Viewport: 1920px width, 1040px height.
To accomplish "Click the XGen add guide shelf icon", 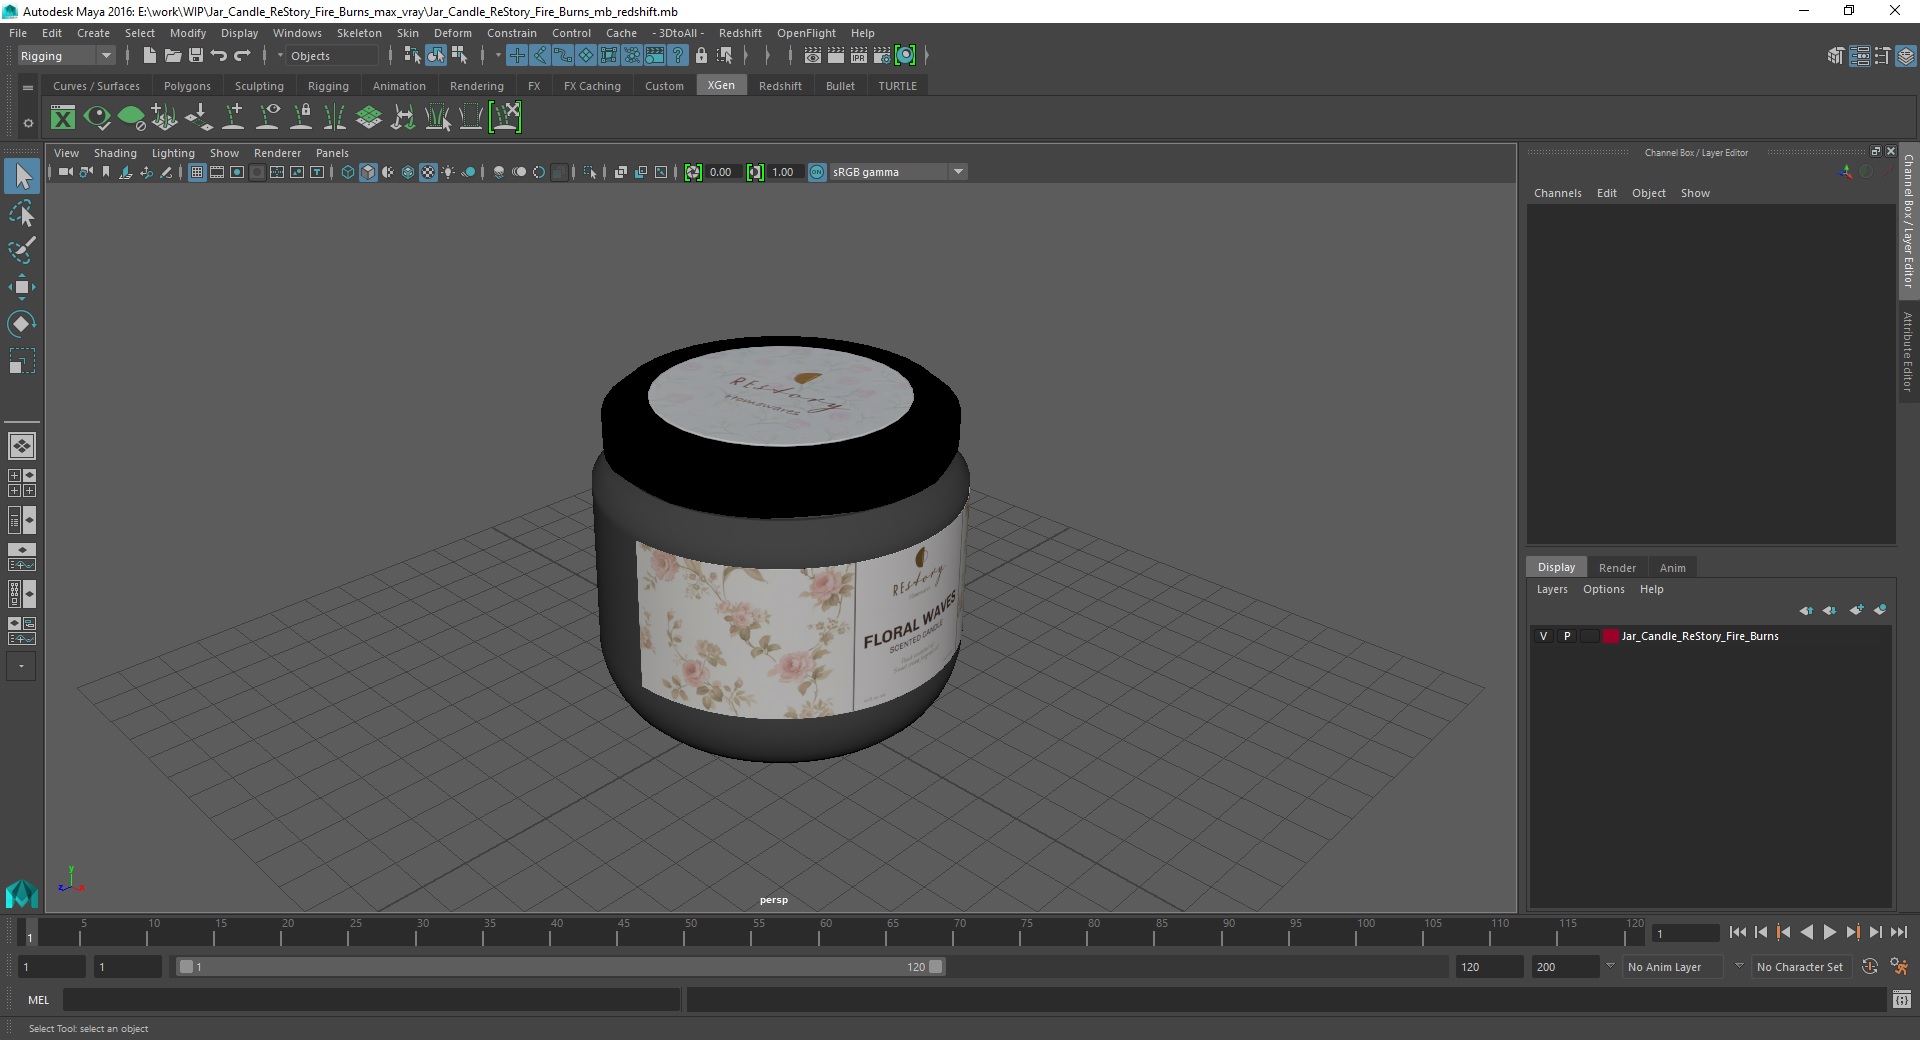I will pyautogui.click(x=233, y=118).
